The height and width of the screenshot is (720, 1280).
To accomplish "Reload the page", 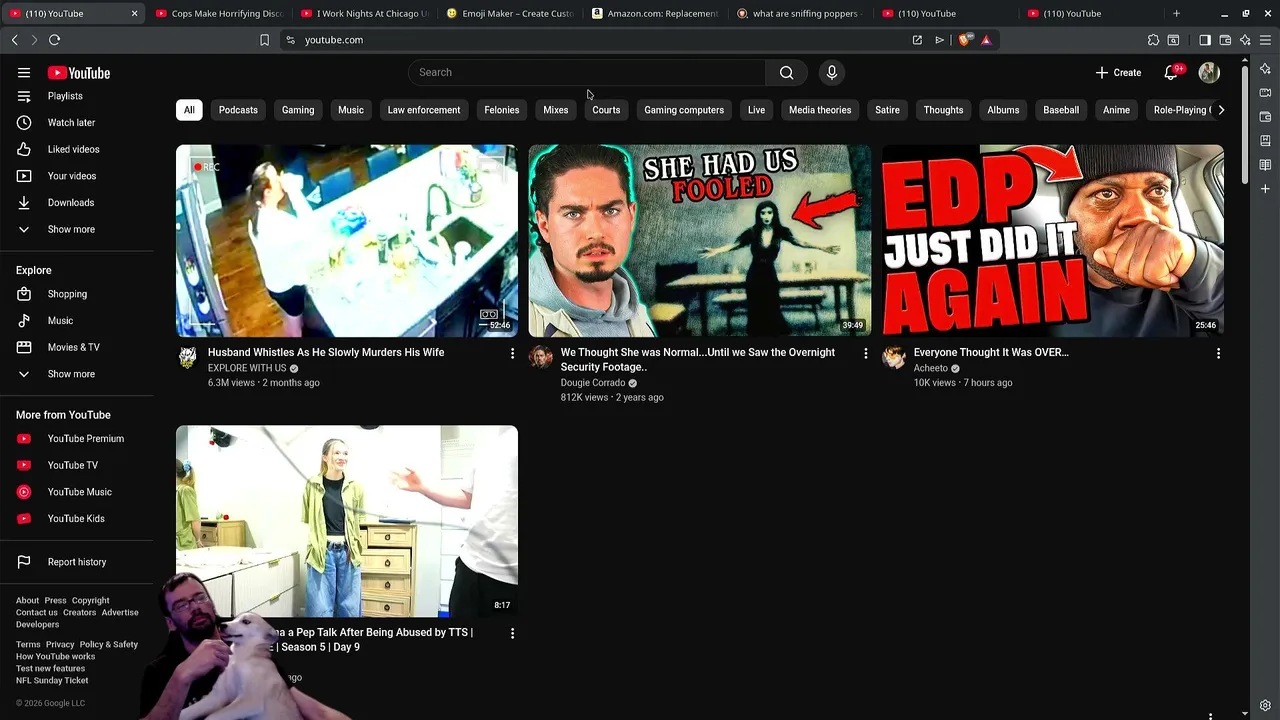I will [54, 40].
